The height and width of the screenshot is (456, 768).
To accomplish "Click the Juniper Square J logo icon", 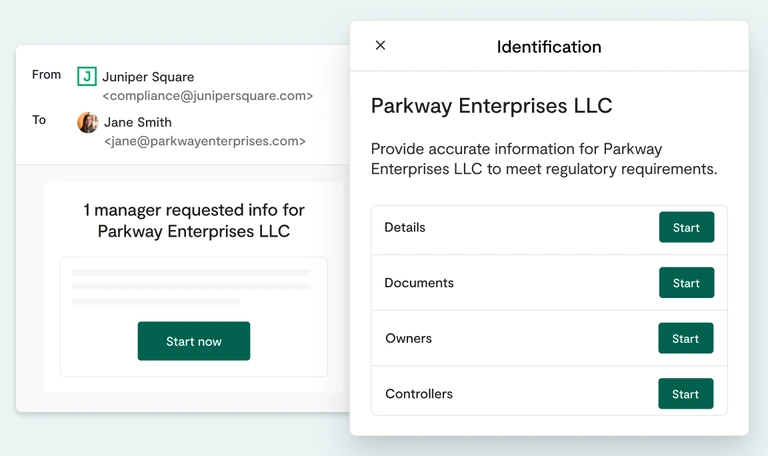I will [x=87, y=76].
